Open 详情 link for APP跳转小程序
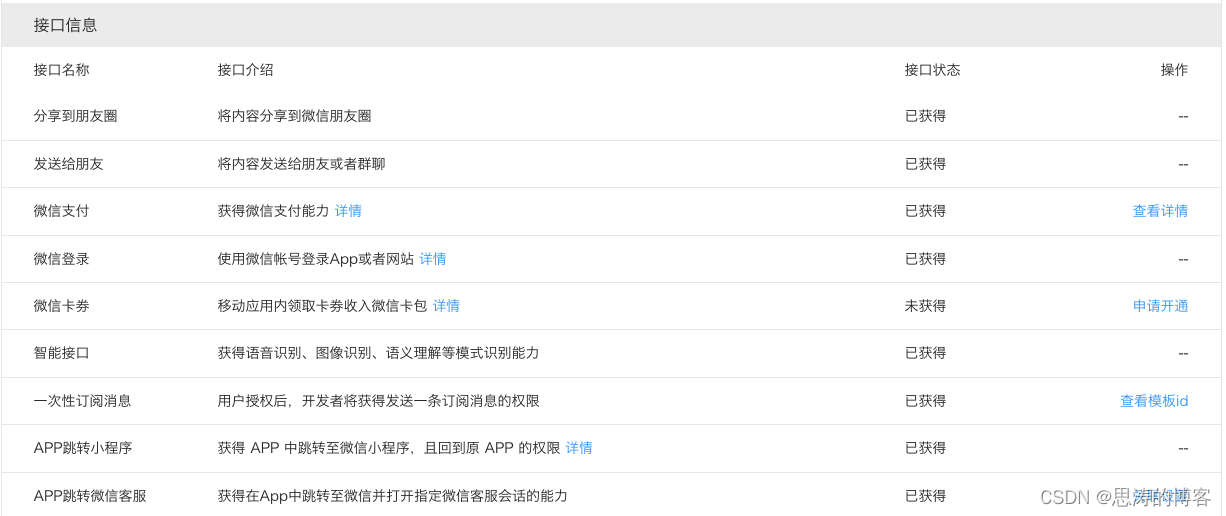Screen dimensions: 1226x516 point(579,448)
